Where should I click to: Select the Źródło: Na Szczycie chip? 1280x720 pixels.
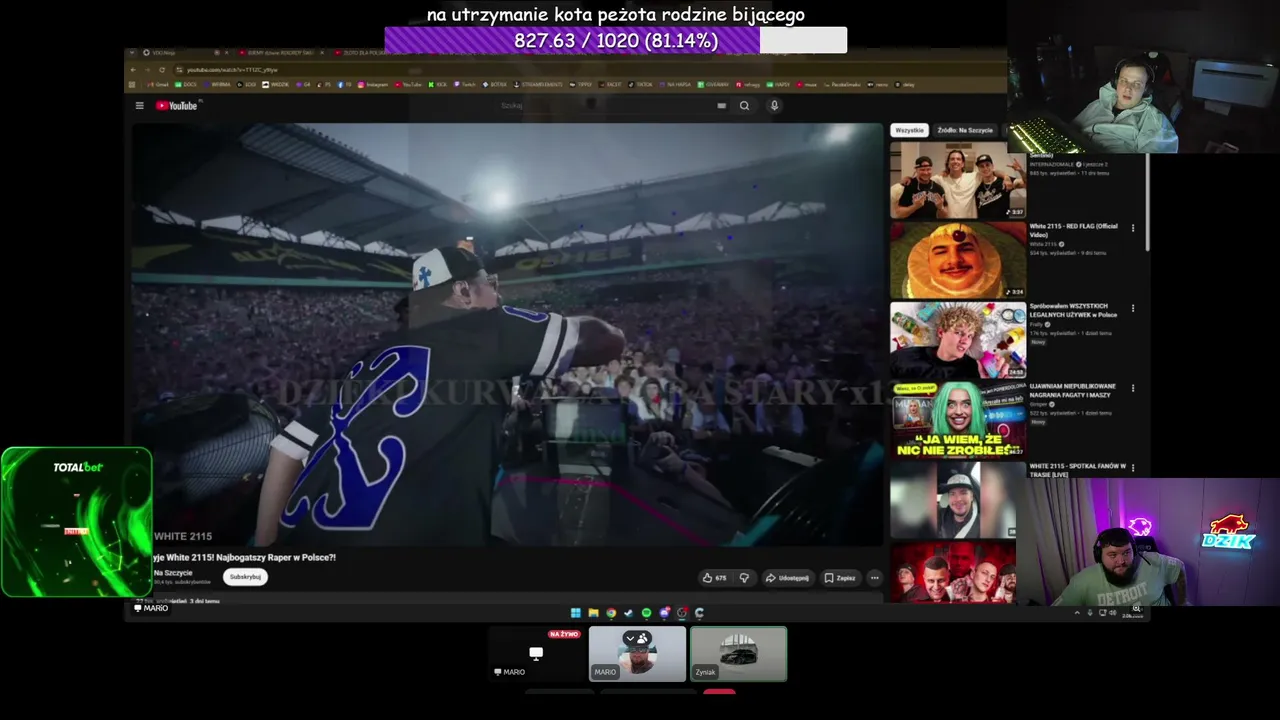click(x=965, y=130)
